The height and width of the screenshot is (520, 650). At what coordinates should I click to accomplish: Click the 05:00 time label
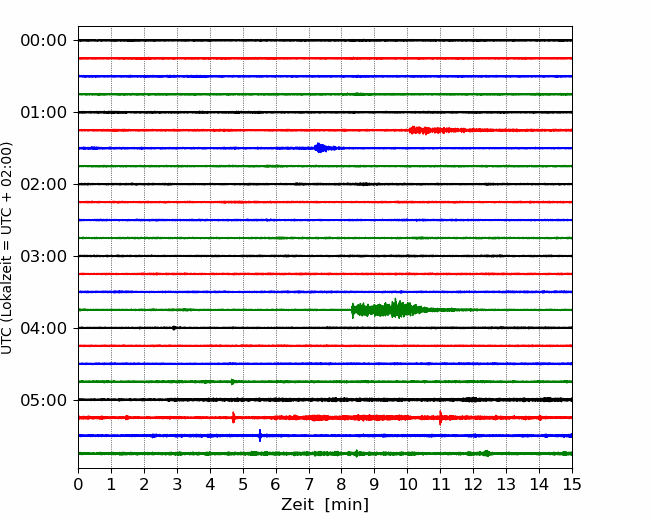coord(44,400)
